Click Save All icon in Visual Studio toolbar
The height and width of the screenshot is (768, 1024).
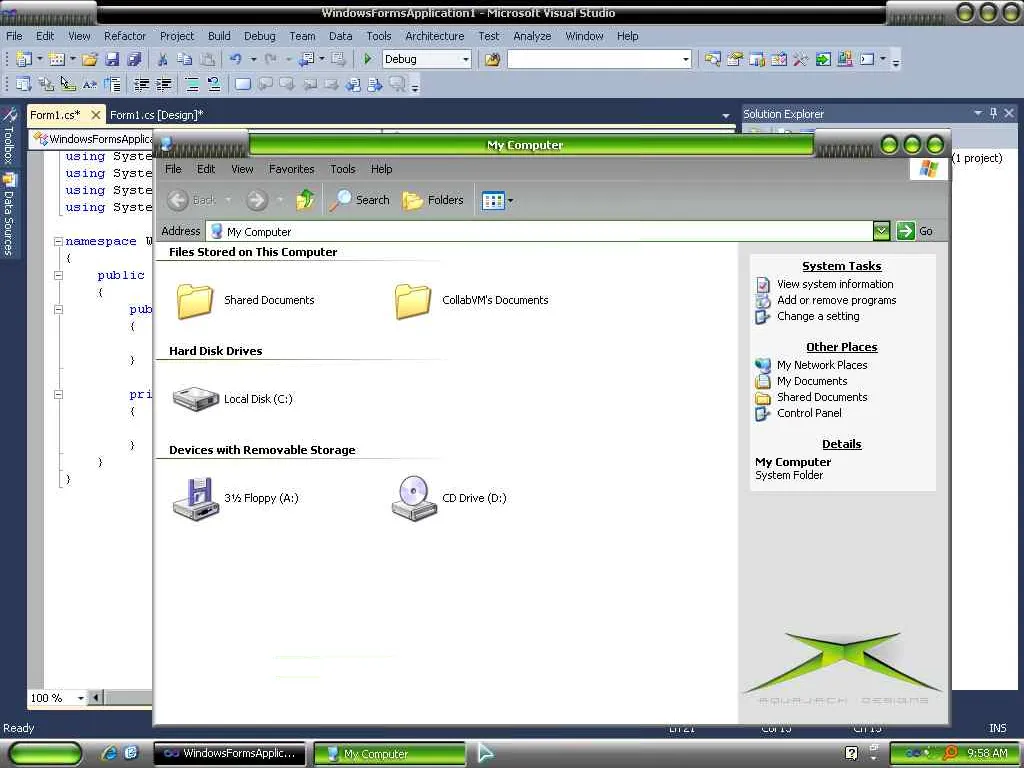pyautogui.click(x=134, y=59)
